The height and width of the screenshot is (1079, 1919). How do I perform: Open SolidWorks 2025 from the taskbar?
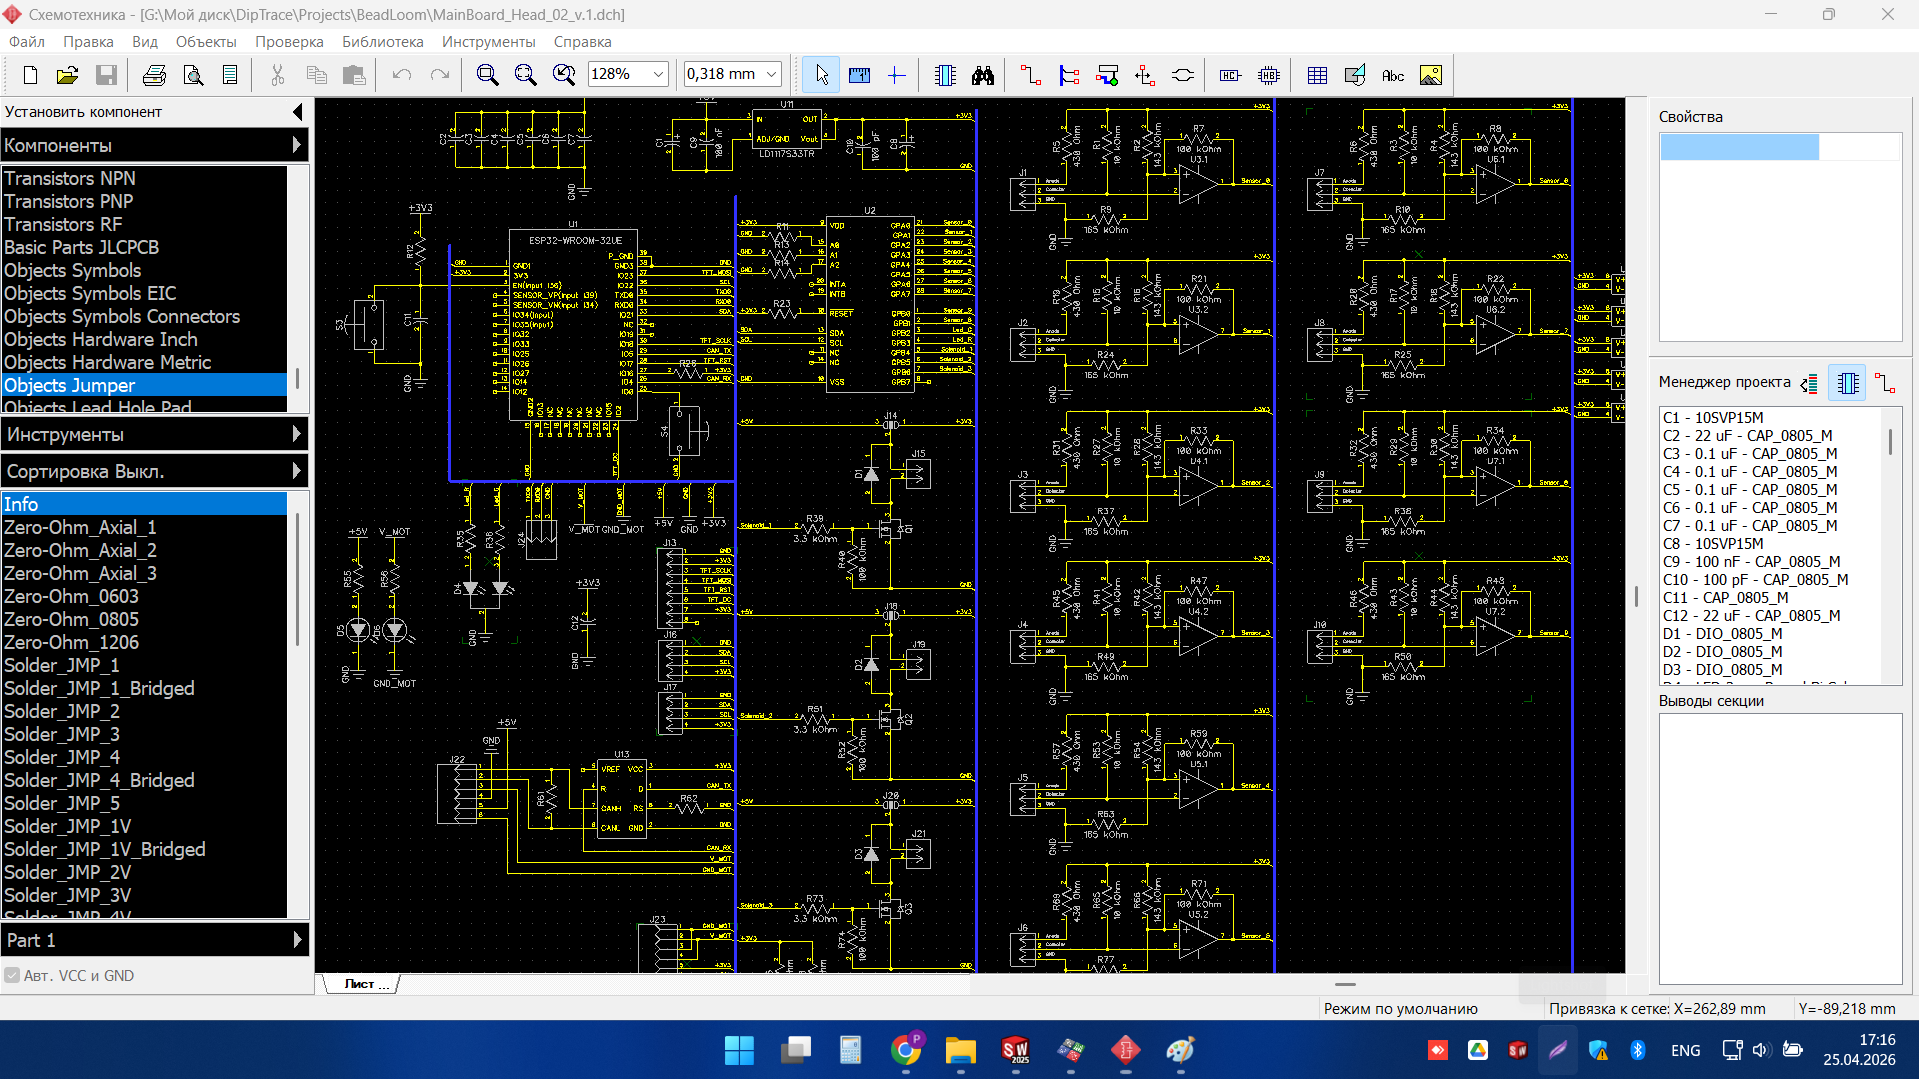(1015, 1050)
